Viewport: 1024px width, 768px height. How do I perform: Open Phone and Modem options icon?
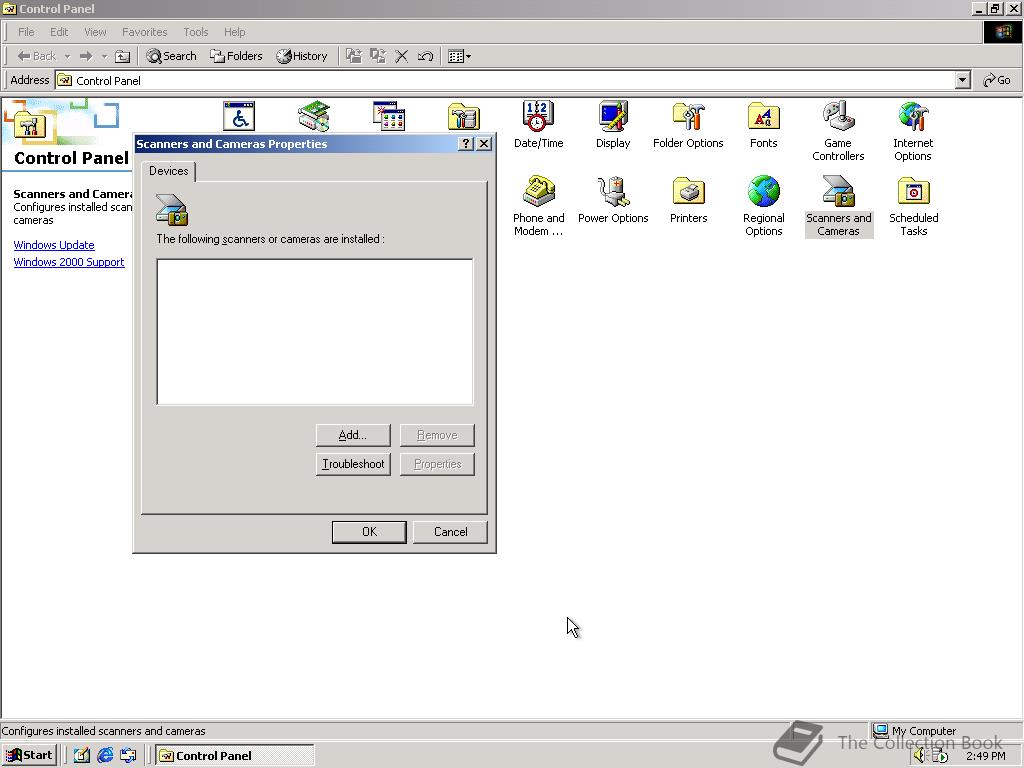pos(538,205)
